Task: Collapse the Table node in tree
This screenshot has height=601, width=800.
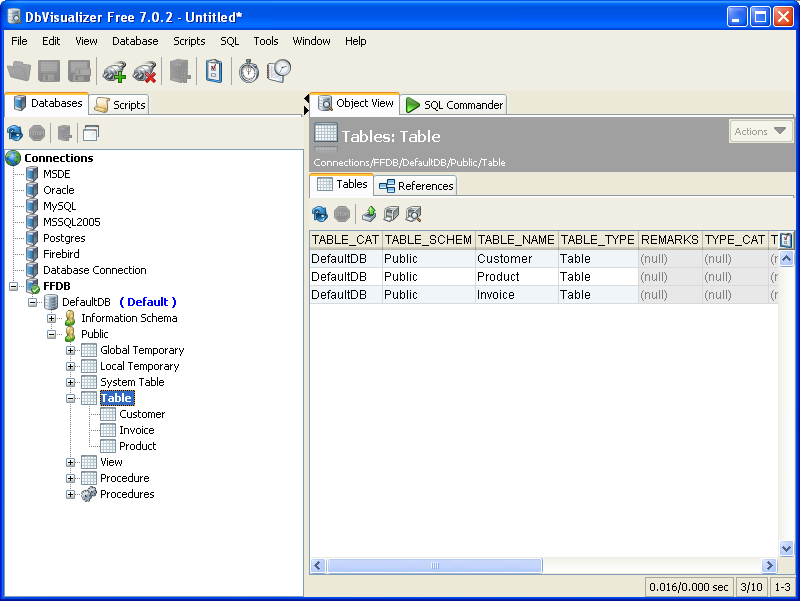Action: pos(70,398)
